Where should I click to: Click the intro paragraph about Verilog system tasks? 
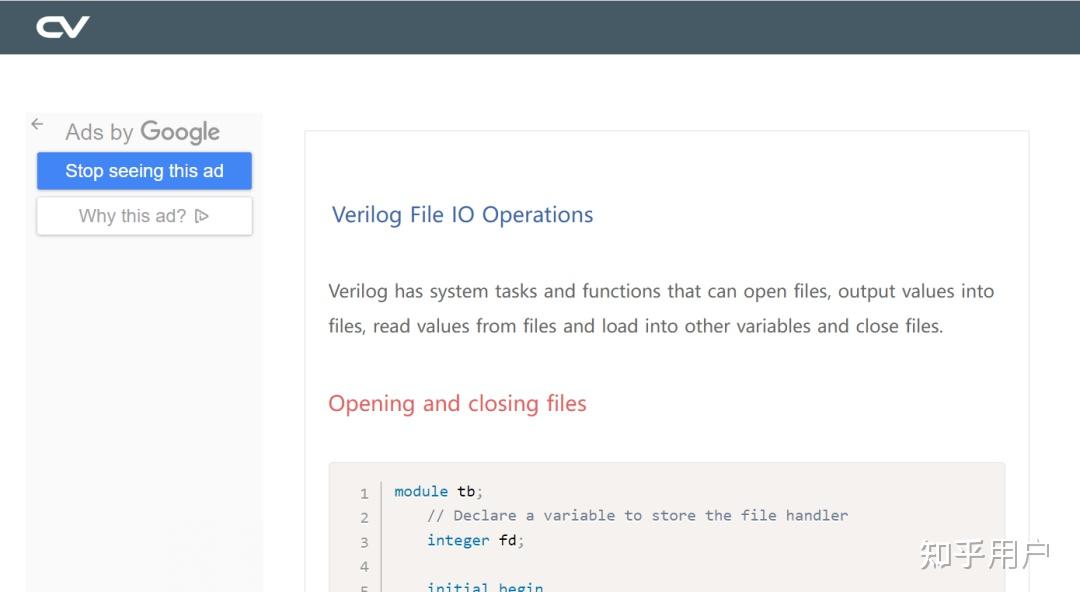pos(661,308)
